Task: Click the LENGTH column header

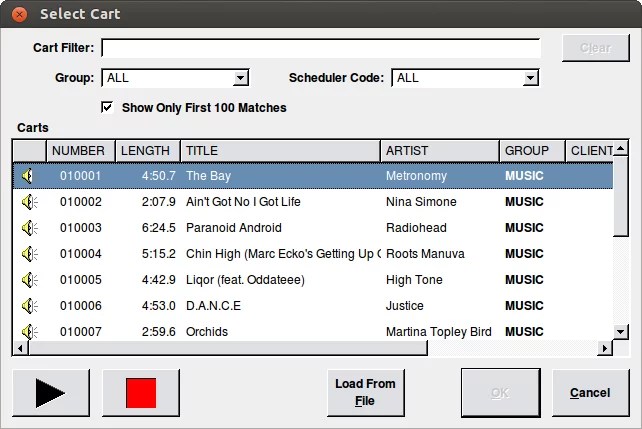Action: click(146, 151)
